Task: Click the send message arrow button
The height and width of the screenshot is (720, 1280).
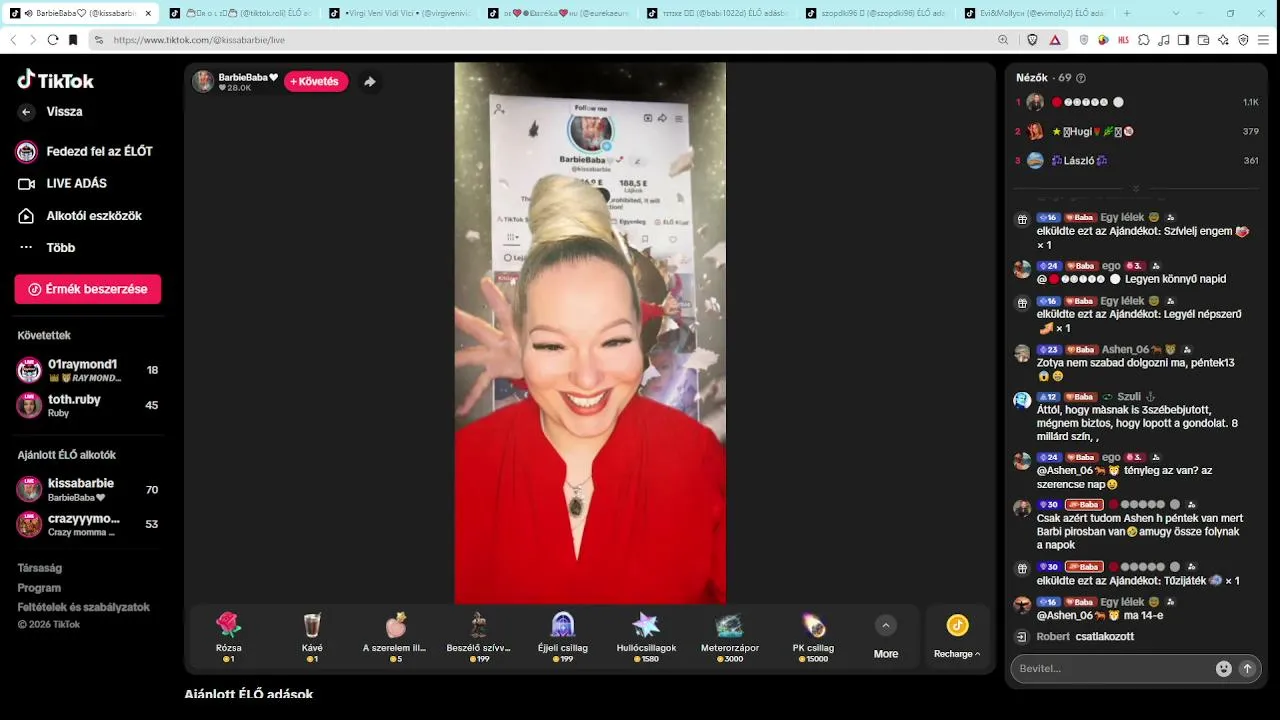Action: (1247, 668)
